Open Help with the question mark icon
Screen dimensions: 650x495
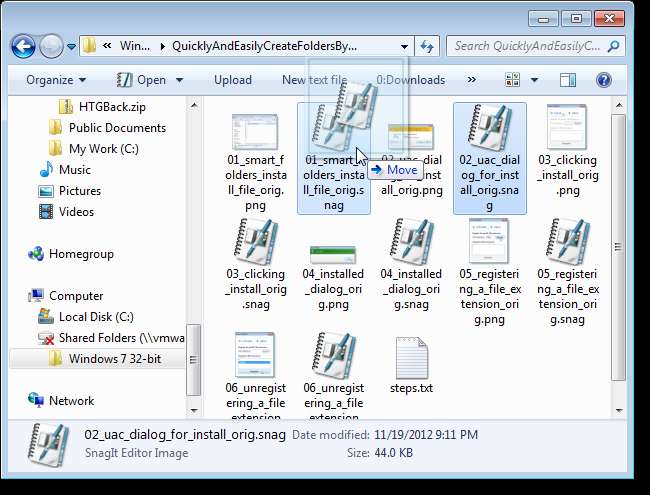[604, 80]
